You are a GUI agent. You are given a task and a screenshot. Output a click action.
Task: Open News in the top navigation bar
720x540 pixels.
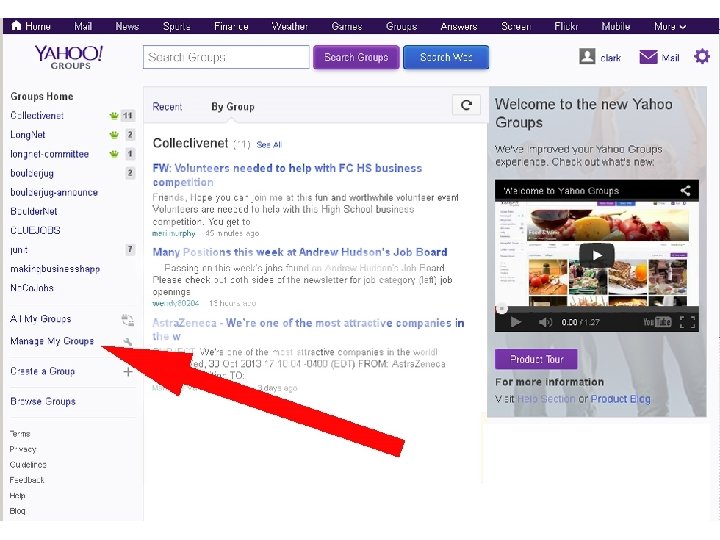pos(127,26)
